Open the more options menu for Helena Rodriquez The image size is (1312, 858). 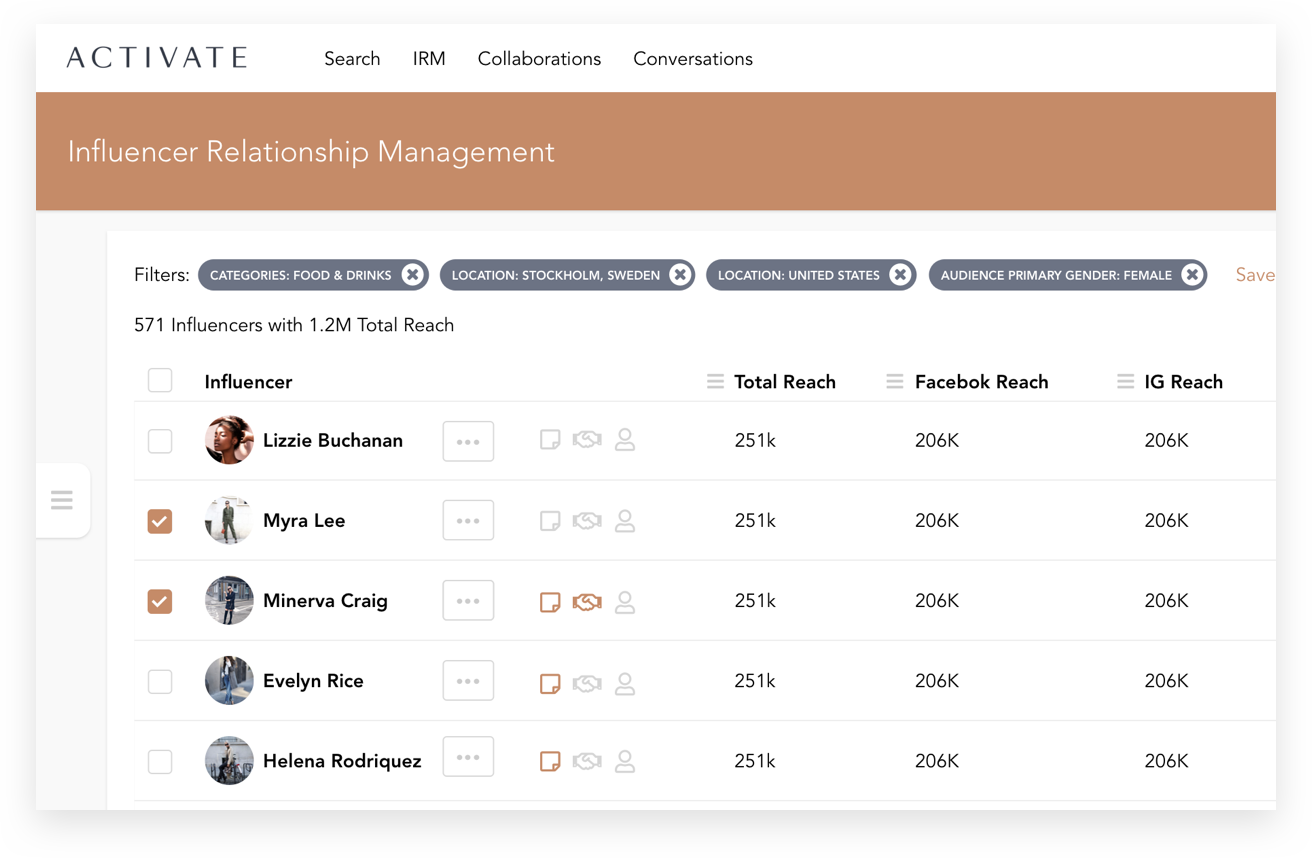[468, 758]
